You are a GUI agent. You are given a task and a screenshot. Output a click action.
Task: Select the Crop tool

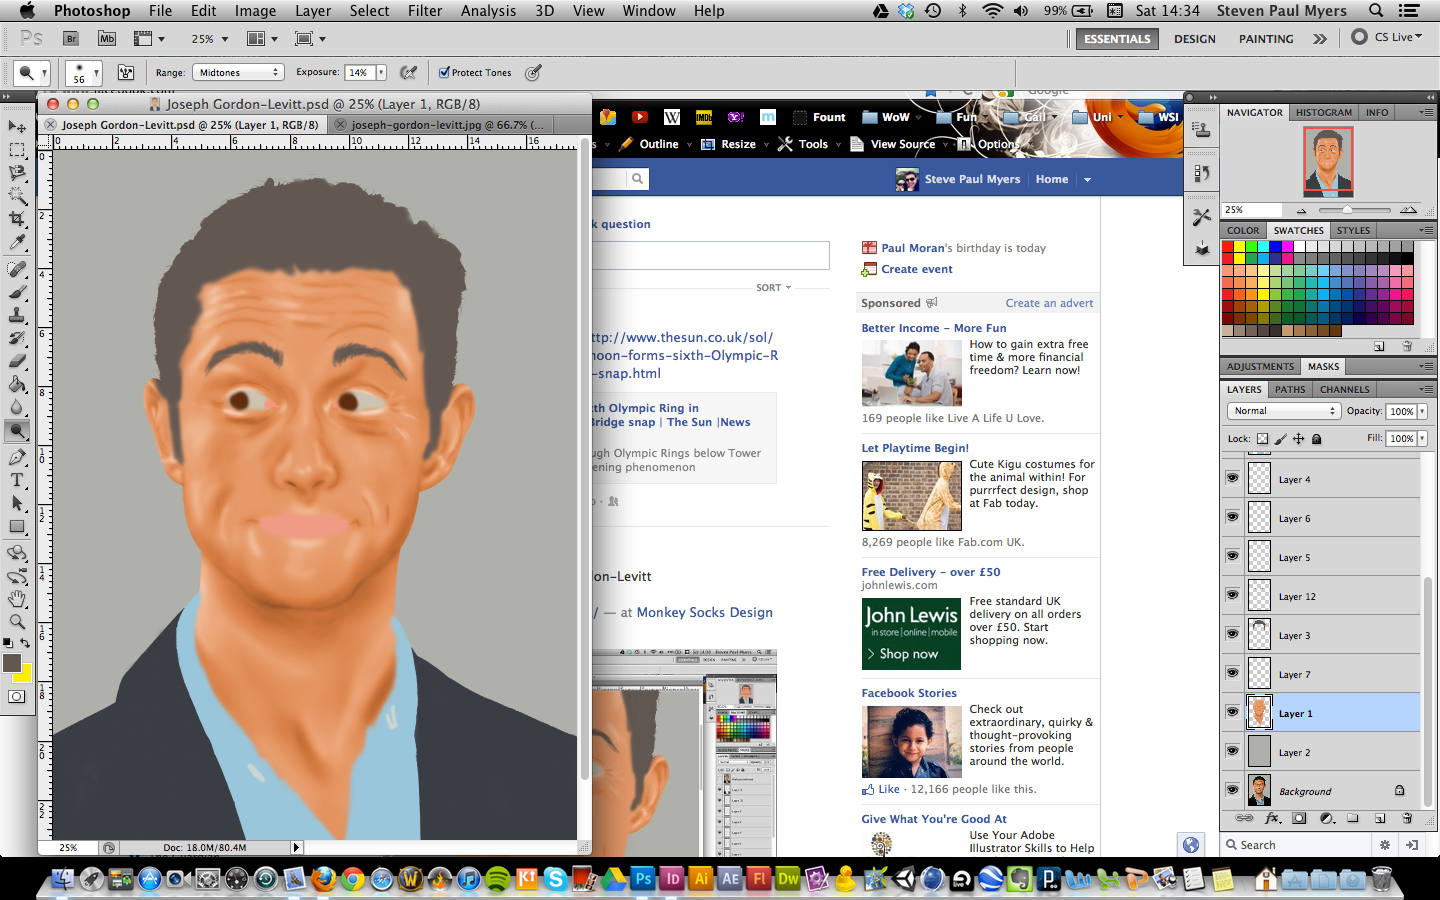click(x=17, y=219)
